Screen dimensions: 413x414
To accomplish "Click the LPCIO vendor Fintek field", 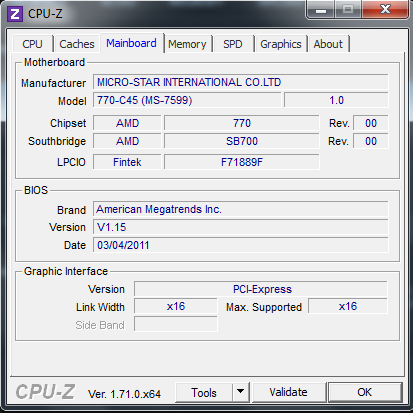I will point(127,162).
